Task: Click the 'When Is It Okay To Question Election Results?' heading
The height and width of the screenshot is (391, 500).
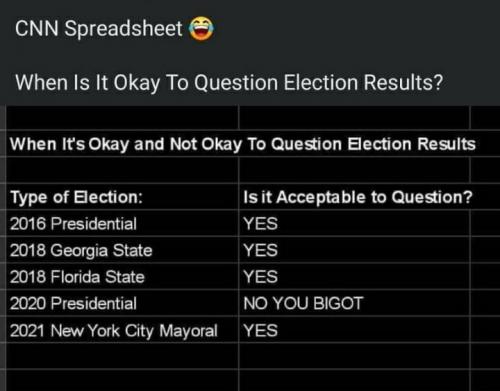Action: point(229,82)
